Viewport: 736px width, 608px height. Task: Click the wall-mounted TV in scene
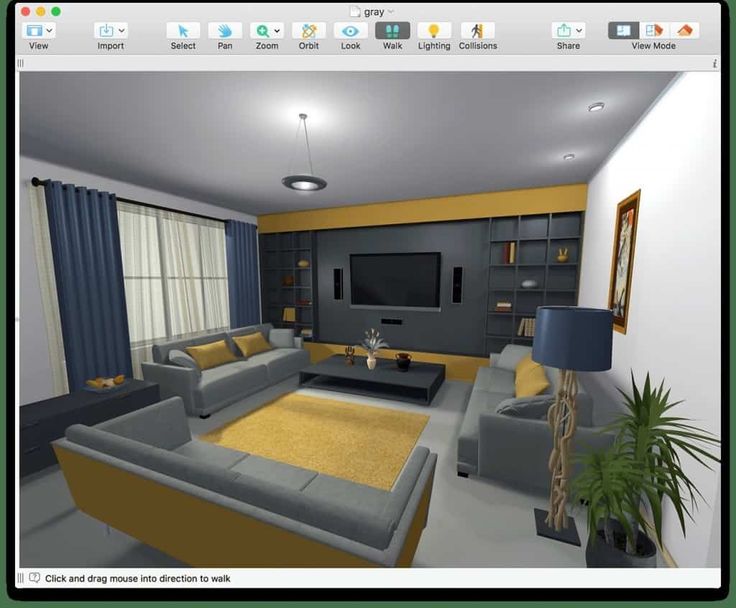click(x=394, y=280)
